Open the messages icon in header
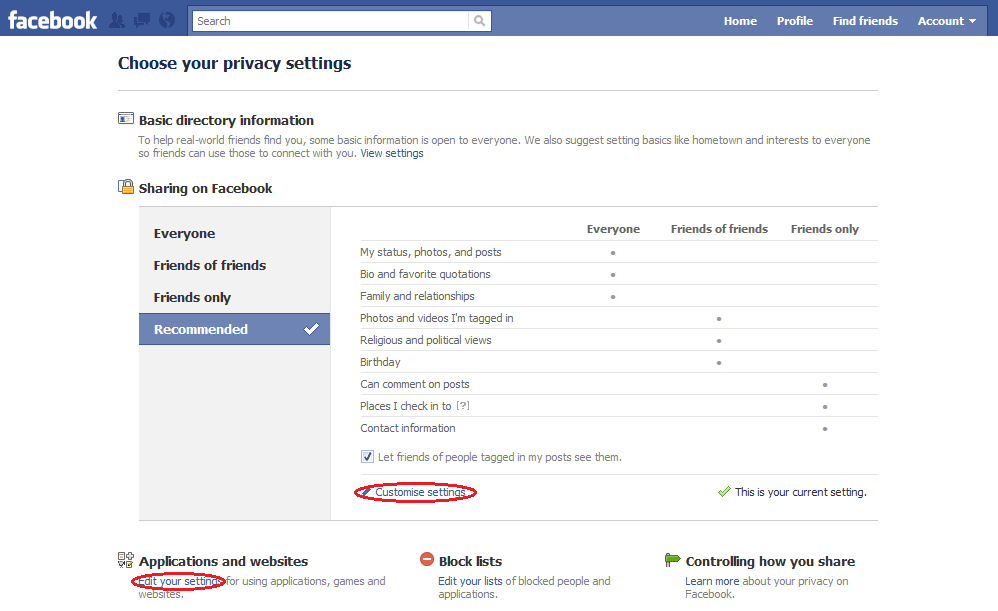The image size is (998, 611). pyautogui.click(x=142, y=20)
